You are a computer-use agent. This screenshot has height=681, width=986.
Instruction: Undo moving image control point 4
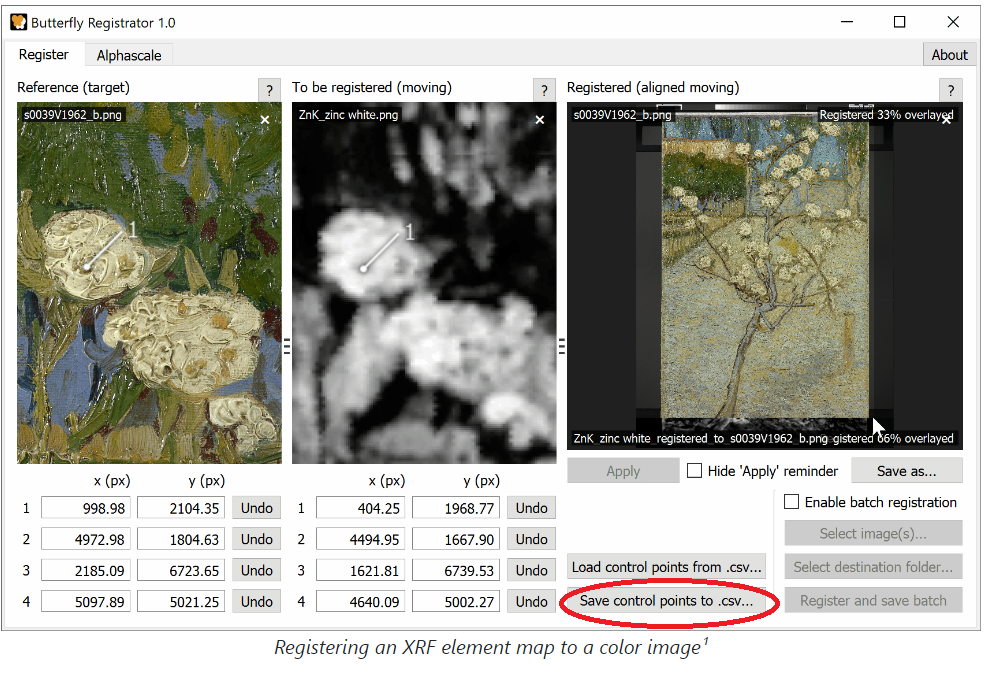point(531,602)
